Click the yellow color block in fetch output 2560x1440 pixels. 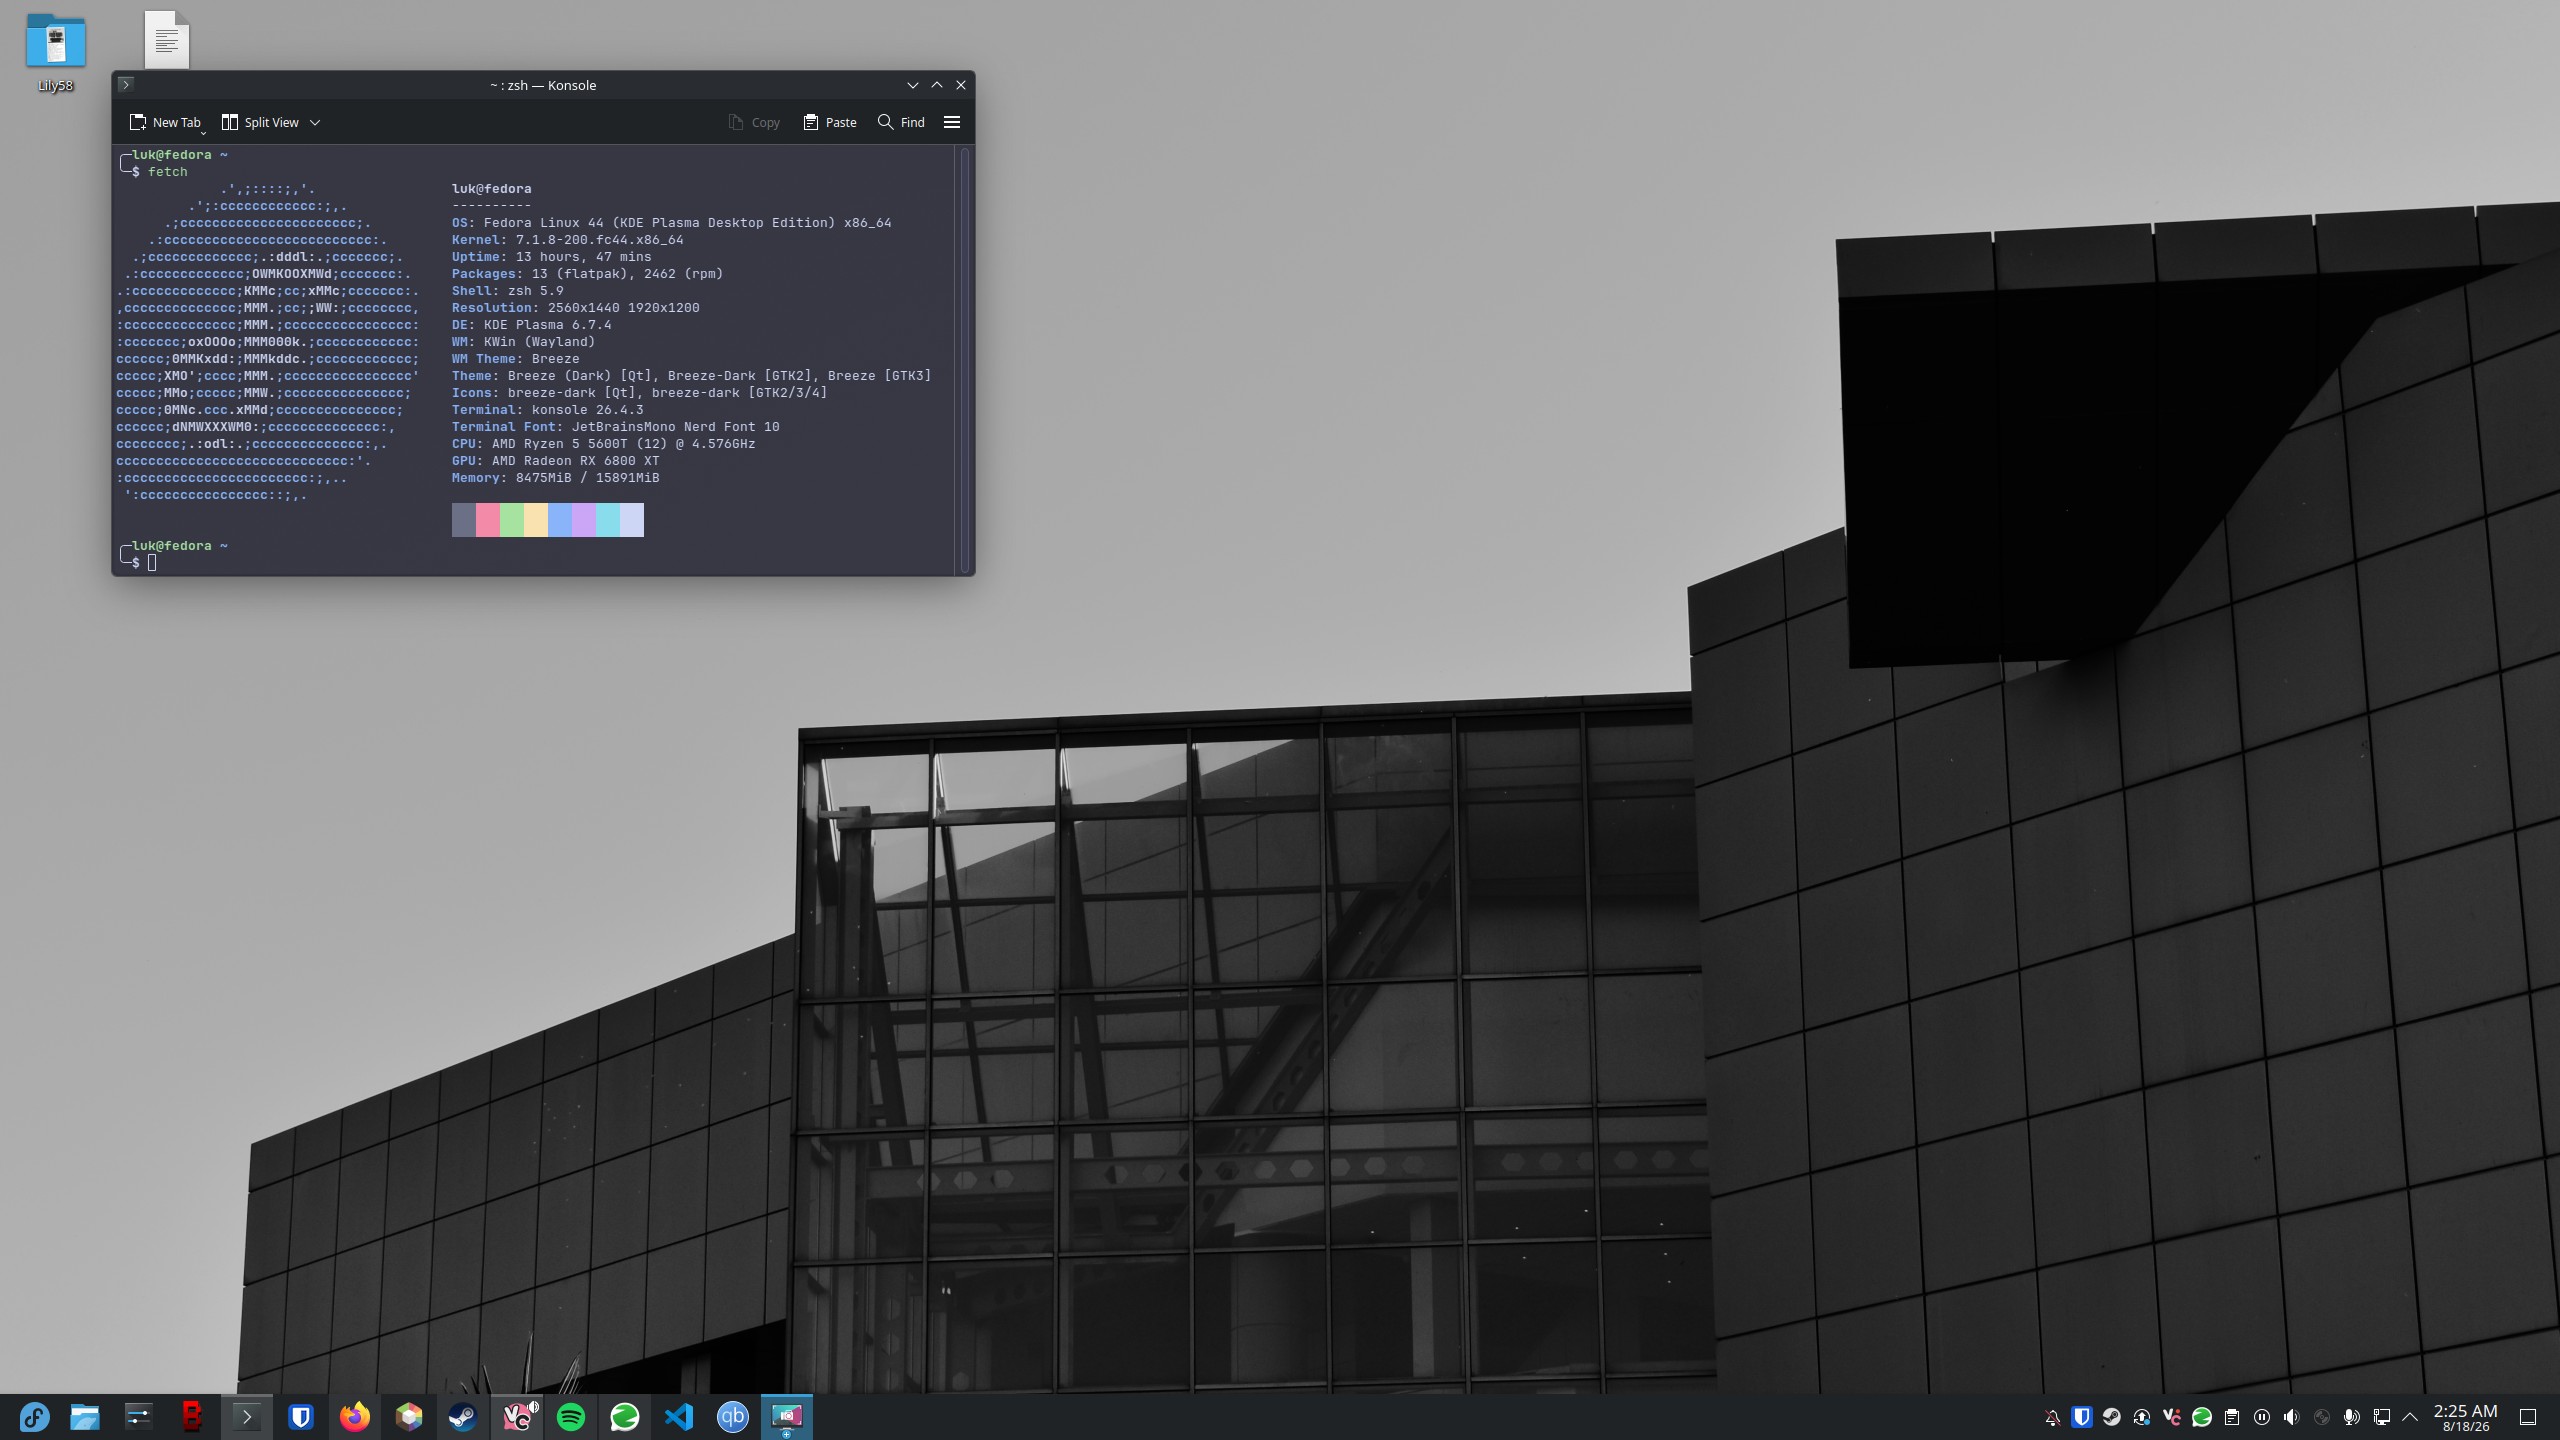(x=536, y=520)
